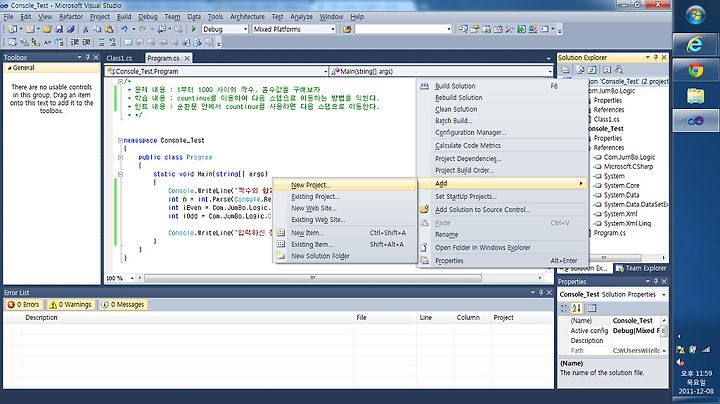Launch Internet Explorer from the taskbar
The width and height of the screenshot is (720, 404).
point(695,45)
